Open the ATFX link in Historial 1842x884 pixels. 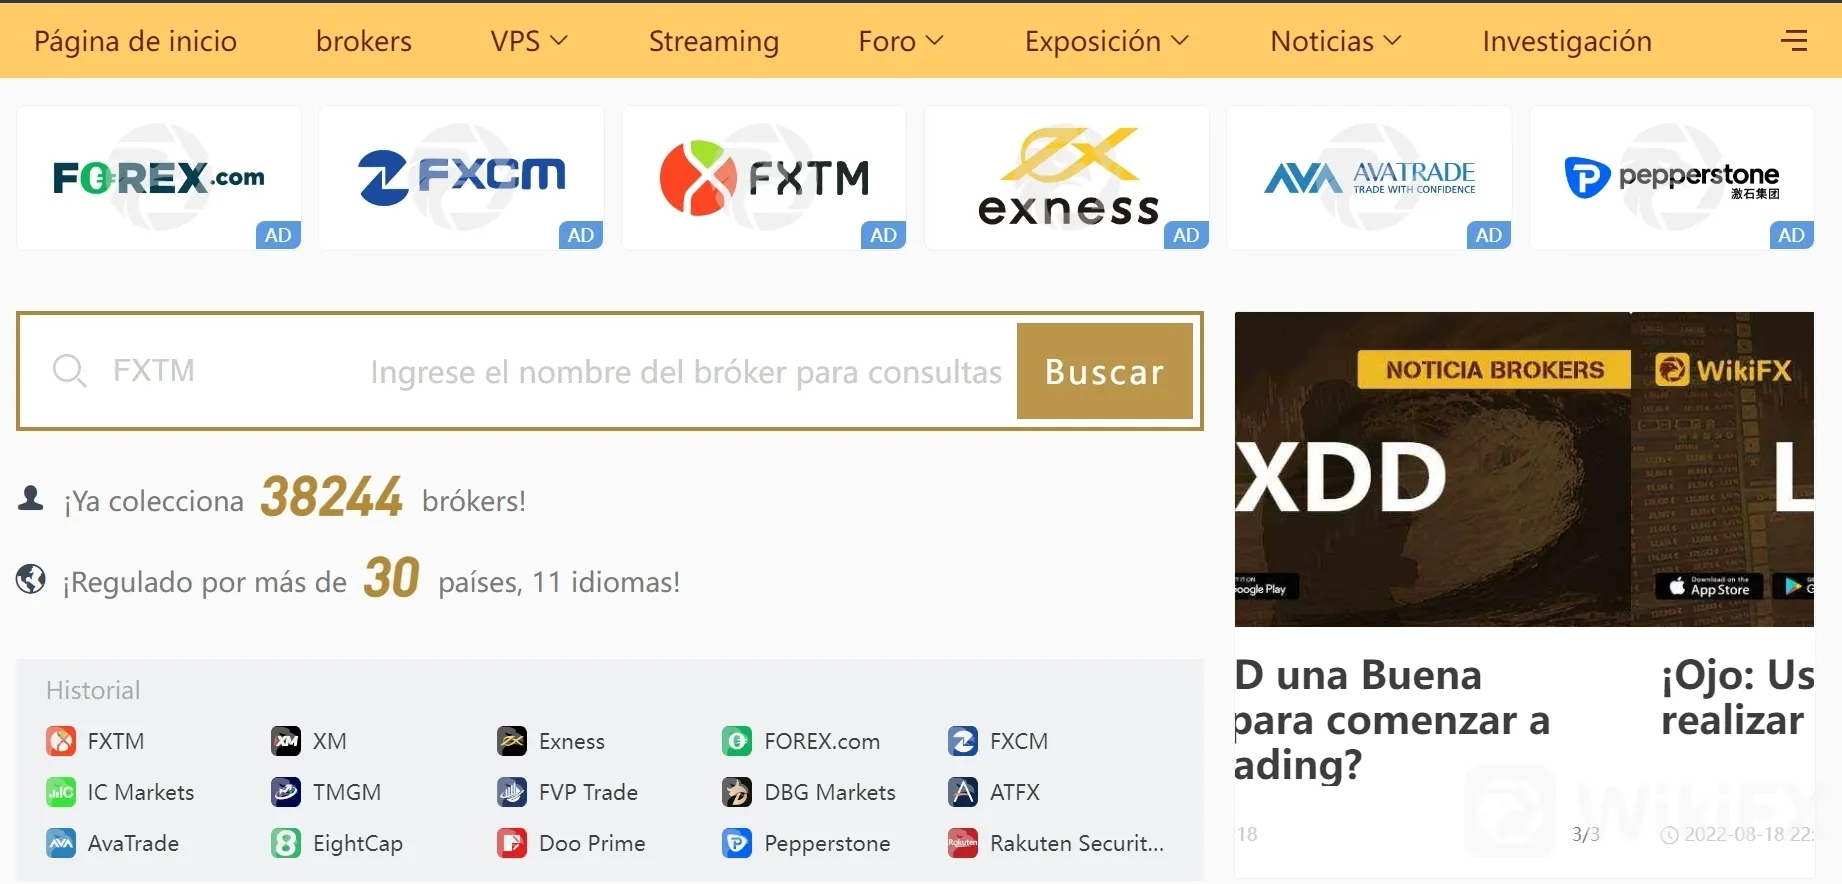pos(1015,792)
